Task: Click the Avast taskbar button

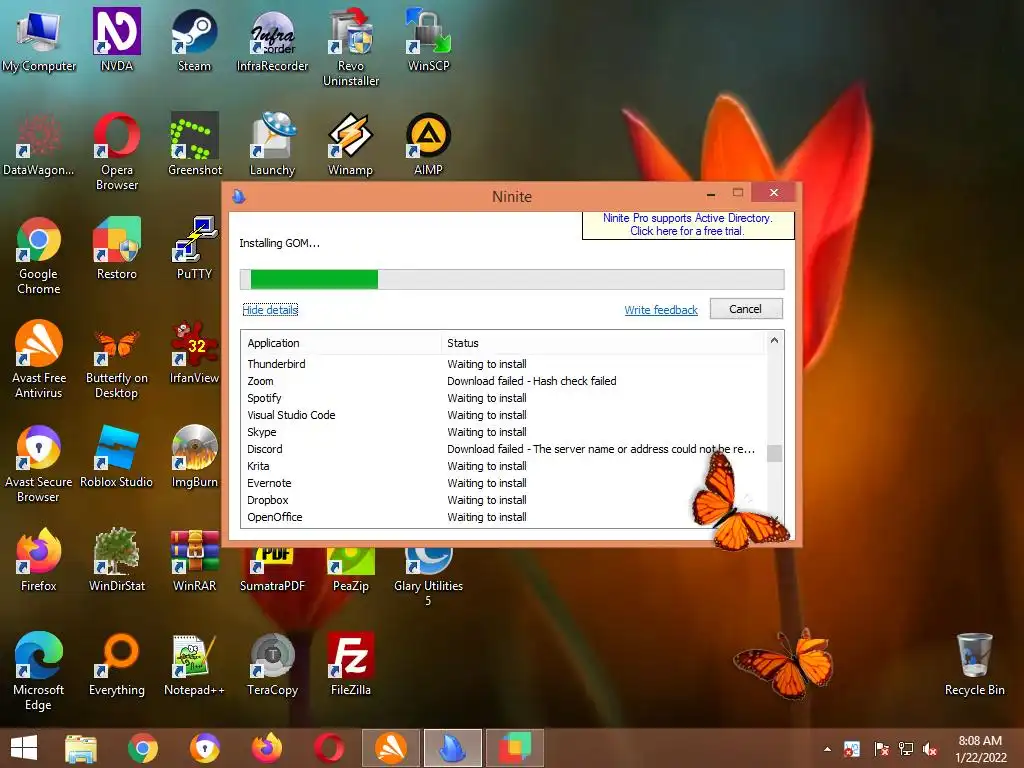Action: click(x=391, y=748)
